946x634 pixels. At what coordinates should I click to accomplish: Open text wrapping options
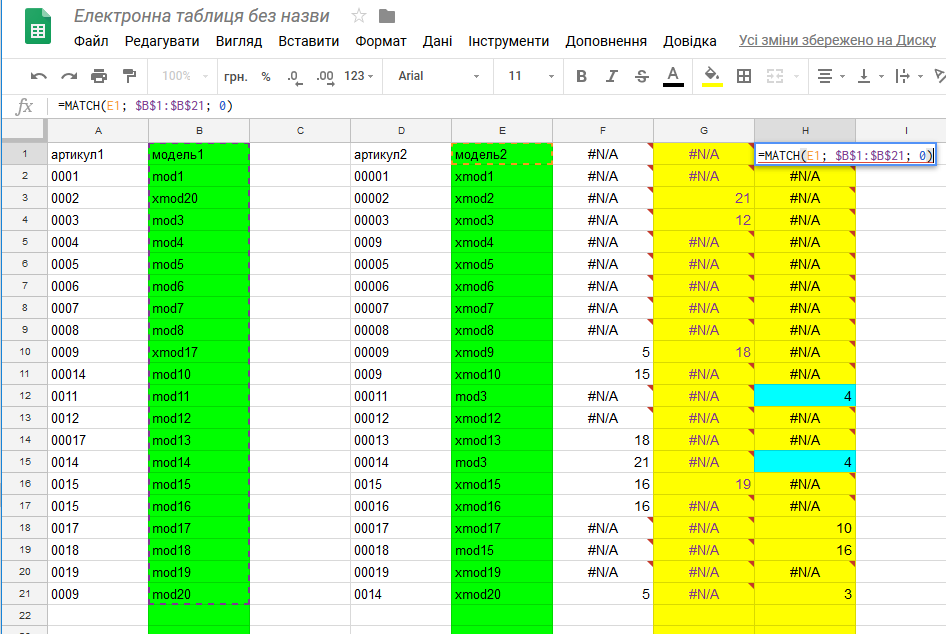(909, 76)
